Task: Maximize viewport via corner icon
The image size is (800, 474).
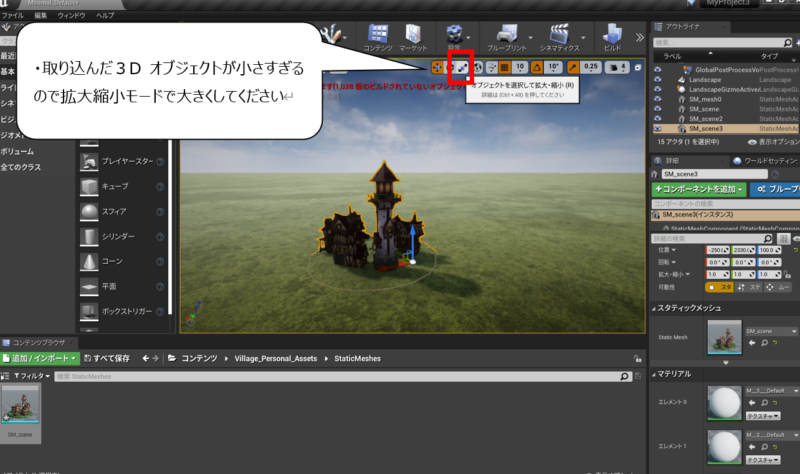Action: 638,67
